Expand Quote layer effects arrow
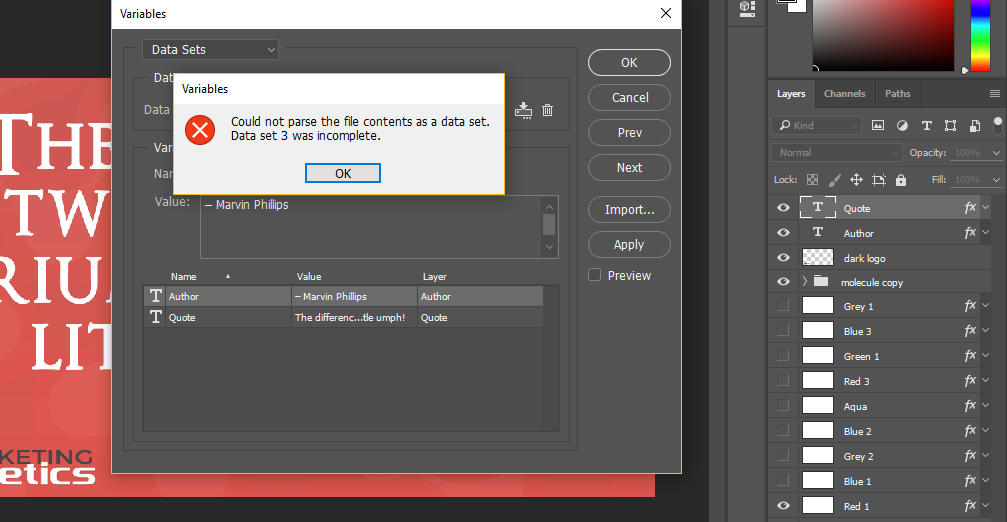 pos(986,207)
